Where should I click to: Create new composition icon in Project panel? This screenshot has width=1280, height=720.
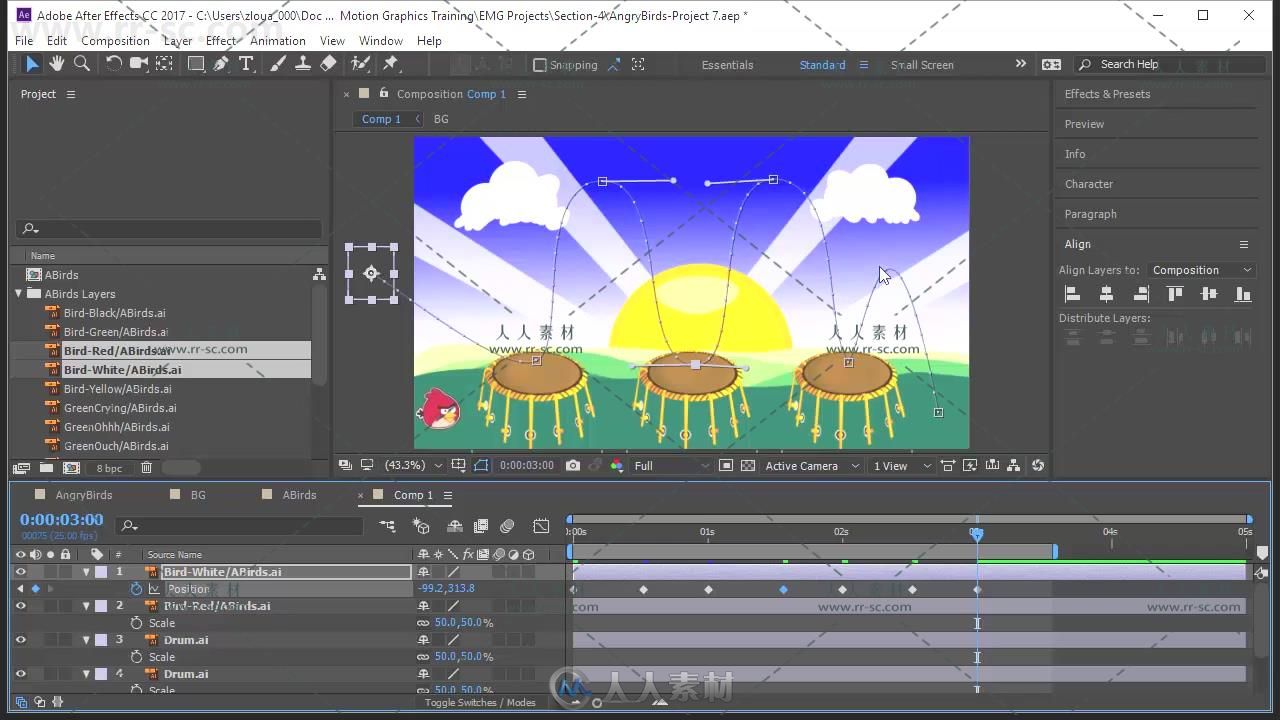point(71,468)
